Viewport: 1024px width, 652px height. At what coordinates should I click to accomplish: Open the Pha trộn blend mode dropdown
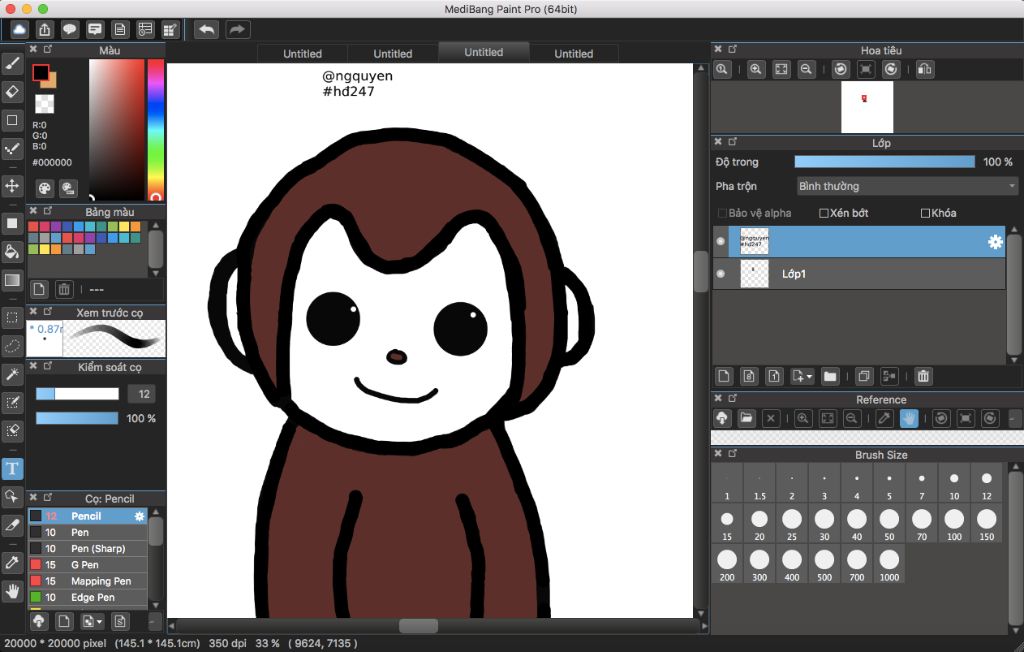click(907, 186)
